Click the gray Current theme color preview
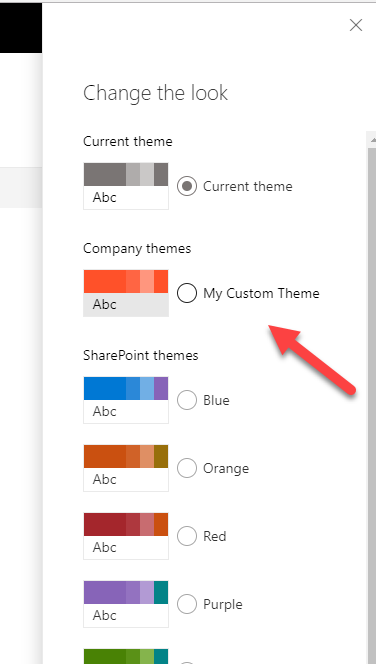The image size is (376, 664). click(x=126, y=186)
